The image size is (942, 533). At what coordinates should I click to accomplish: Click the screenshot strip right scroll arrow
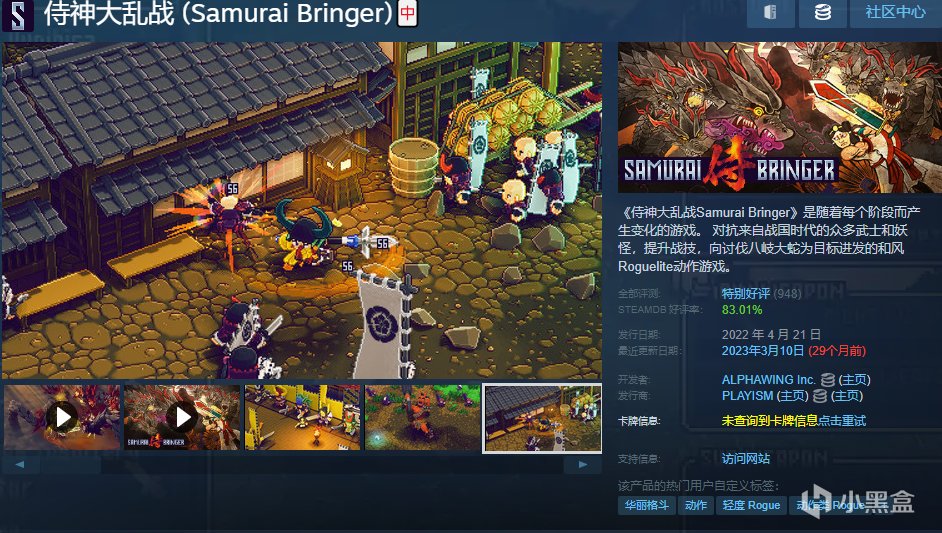[583, 464]
